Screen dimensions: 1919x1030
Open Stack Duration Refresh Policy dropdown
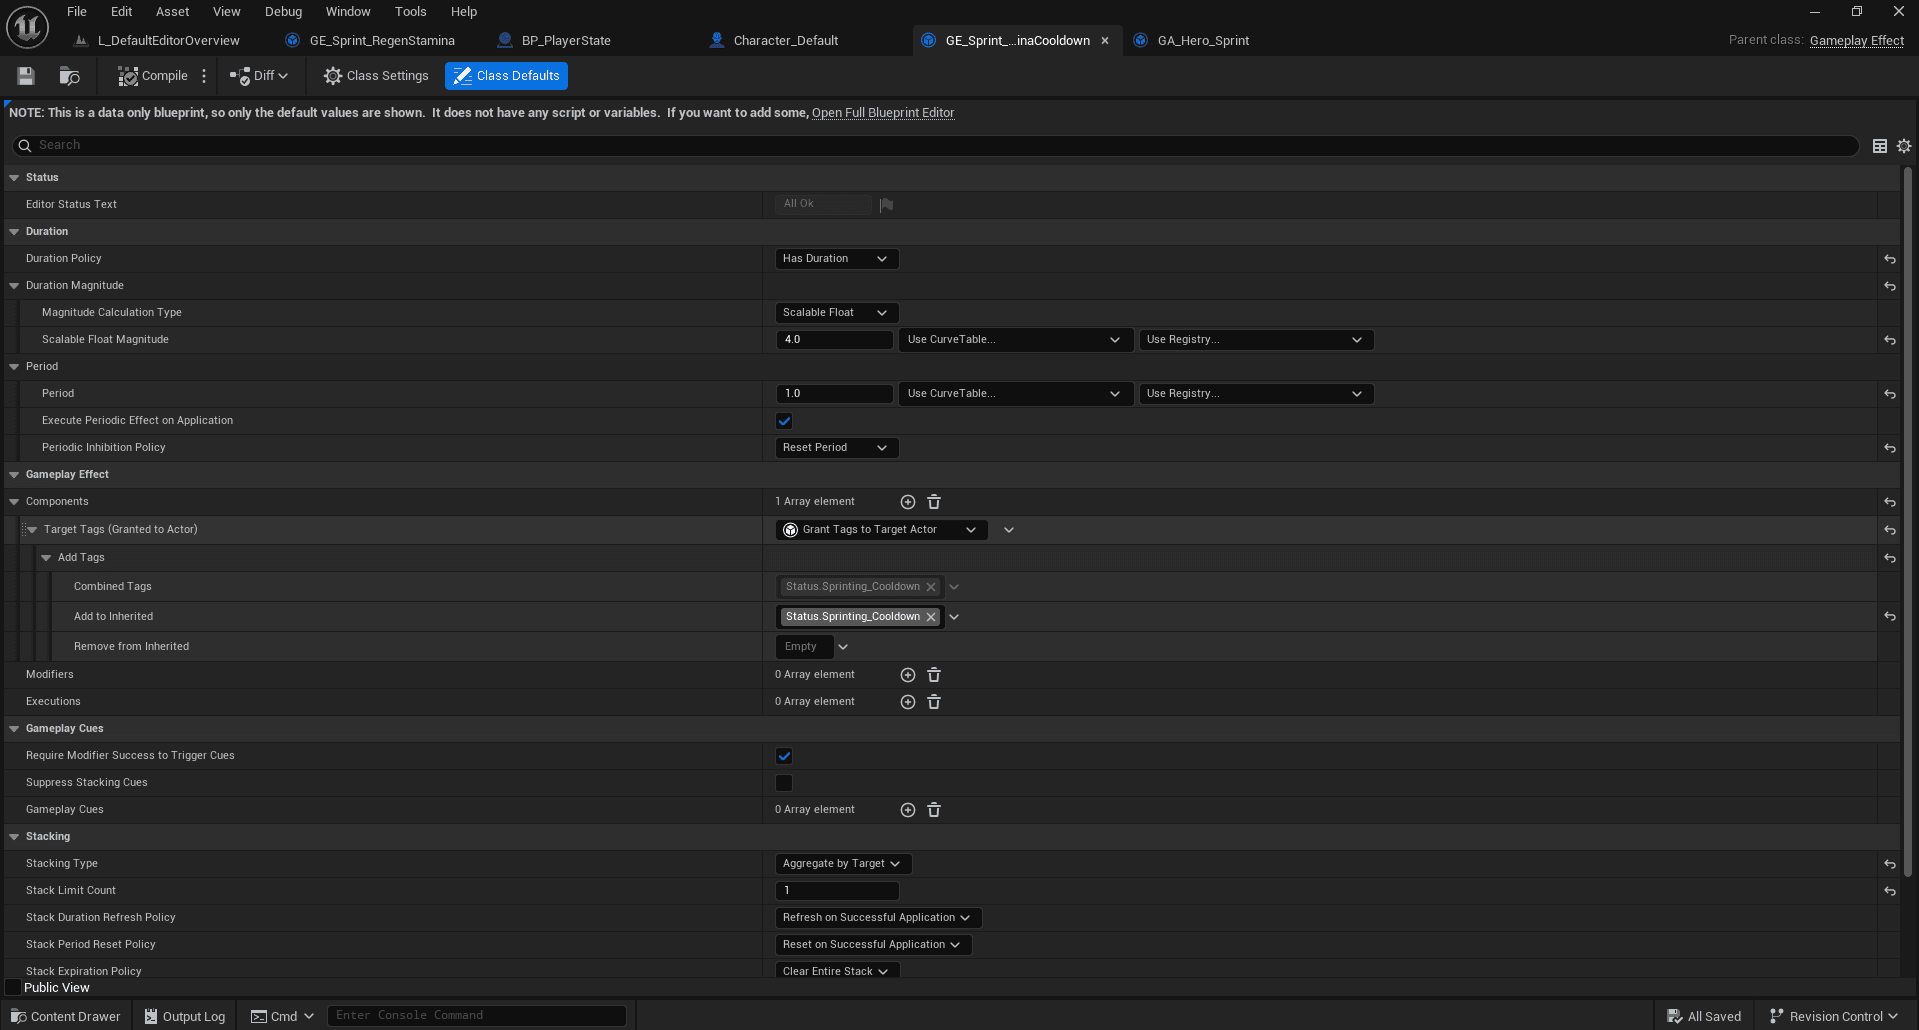click(x=878, y=918)
